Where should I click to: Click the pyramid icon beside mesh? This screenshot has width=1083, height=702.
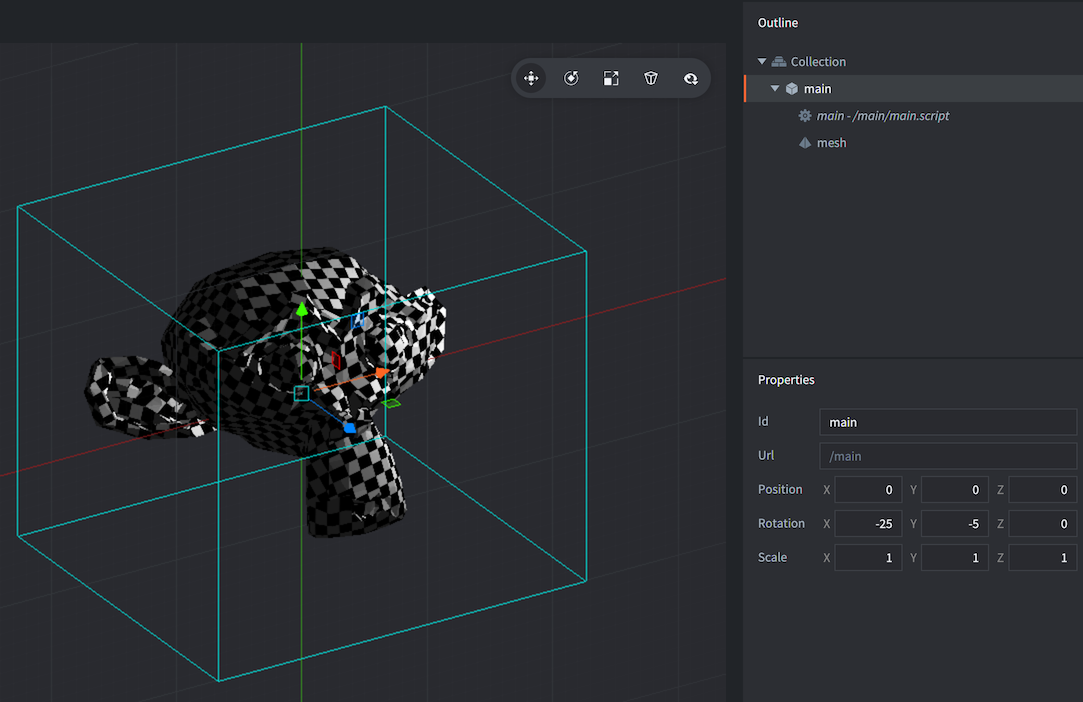[805, 142]
